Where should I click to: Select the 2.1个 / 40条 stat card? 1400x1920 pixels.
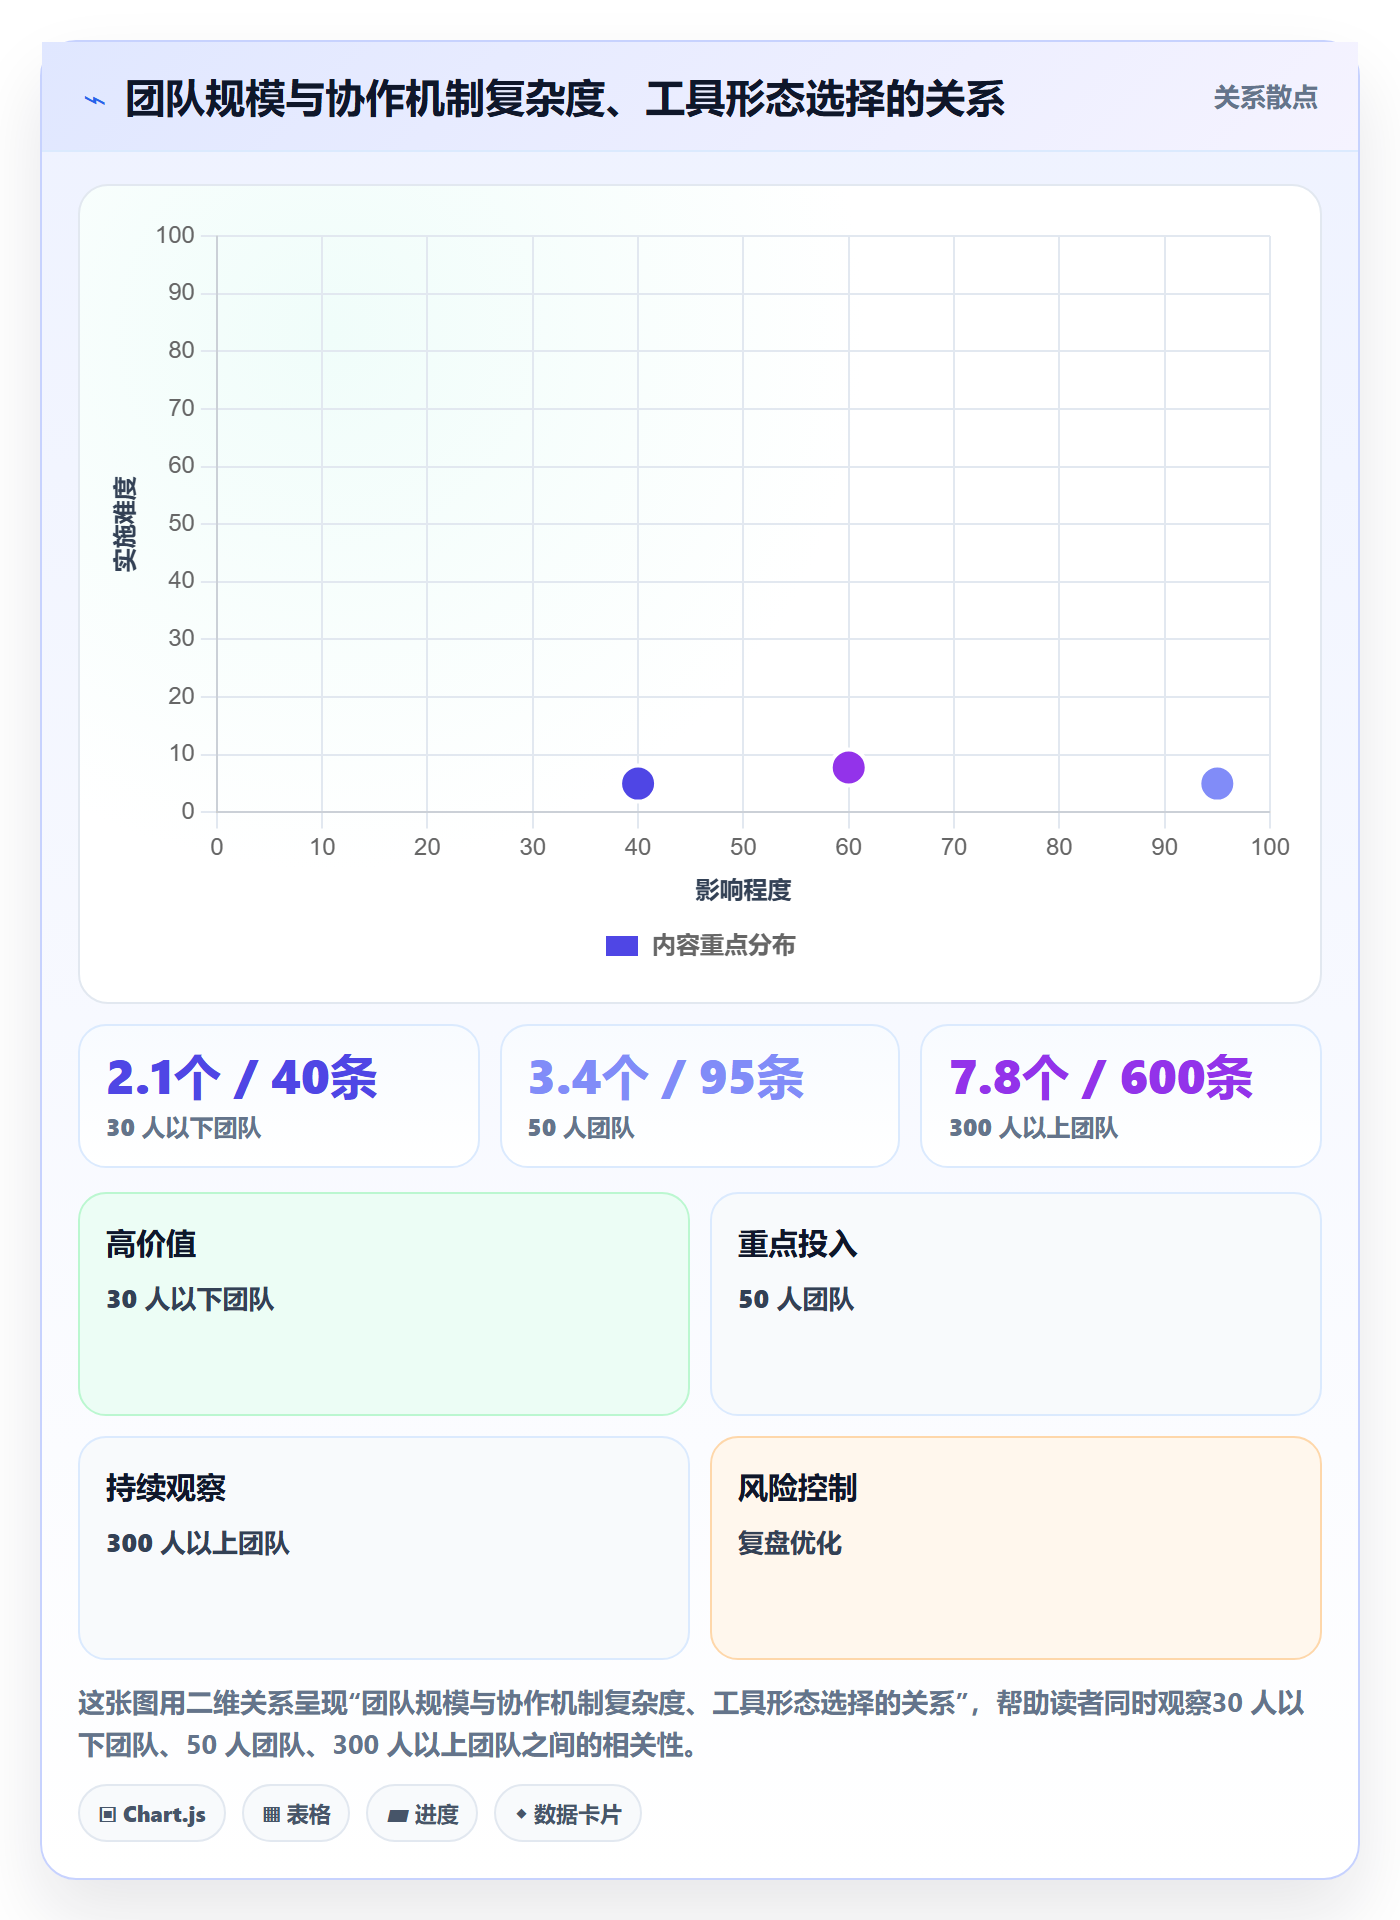(279, 1096)
